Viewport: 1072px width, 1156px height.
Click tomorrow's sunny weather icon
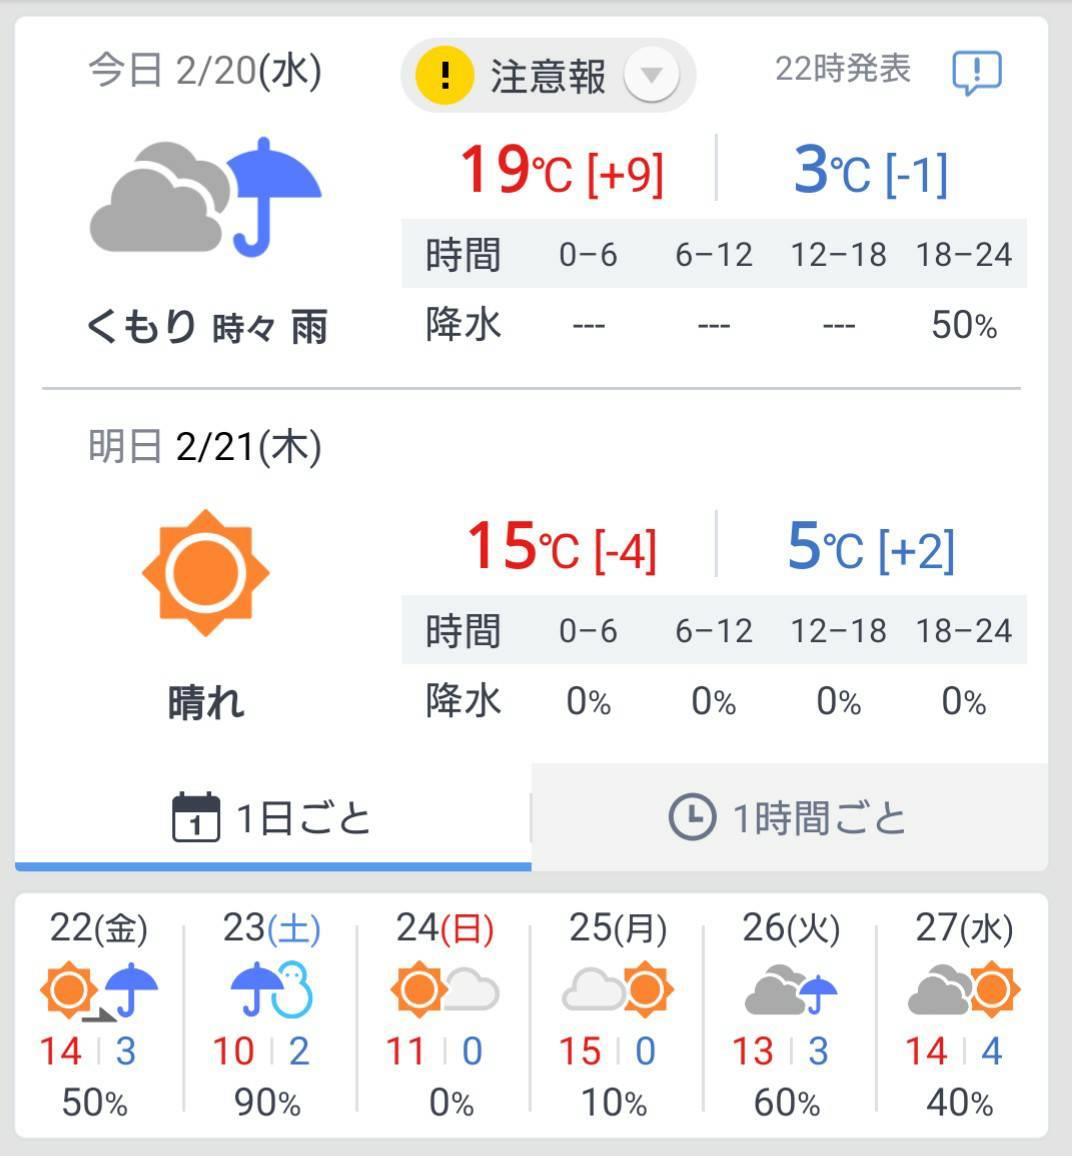click(x=206, y=572)
